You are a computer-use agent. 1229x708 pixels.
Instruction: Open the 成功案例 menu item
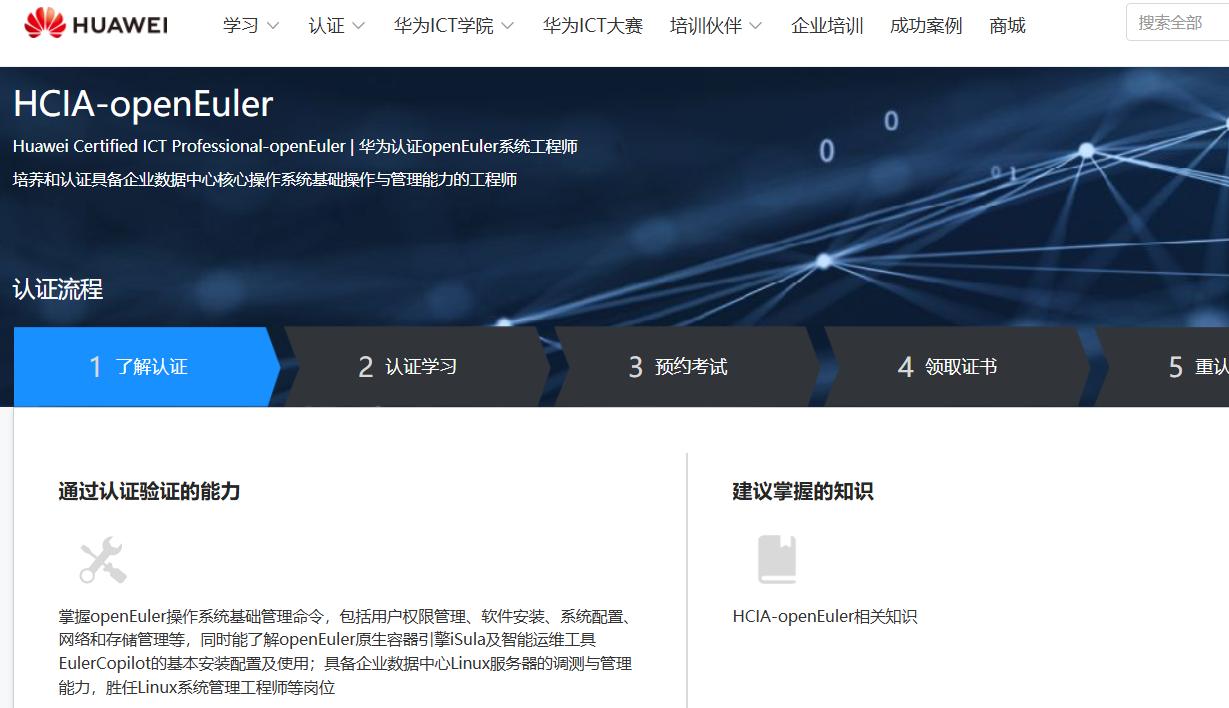[x=926, y=26]
